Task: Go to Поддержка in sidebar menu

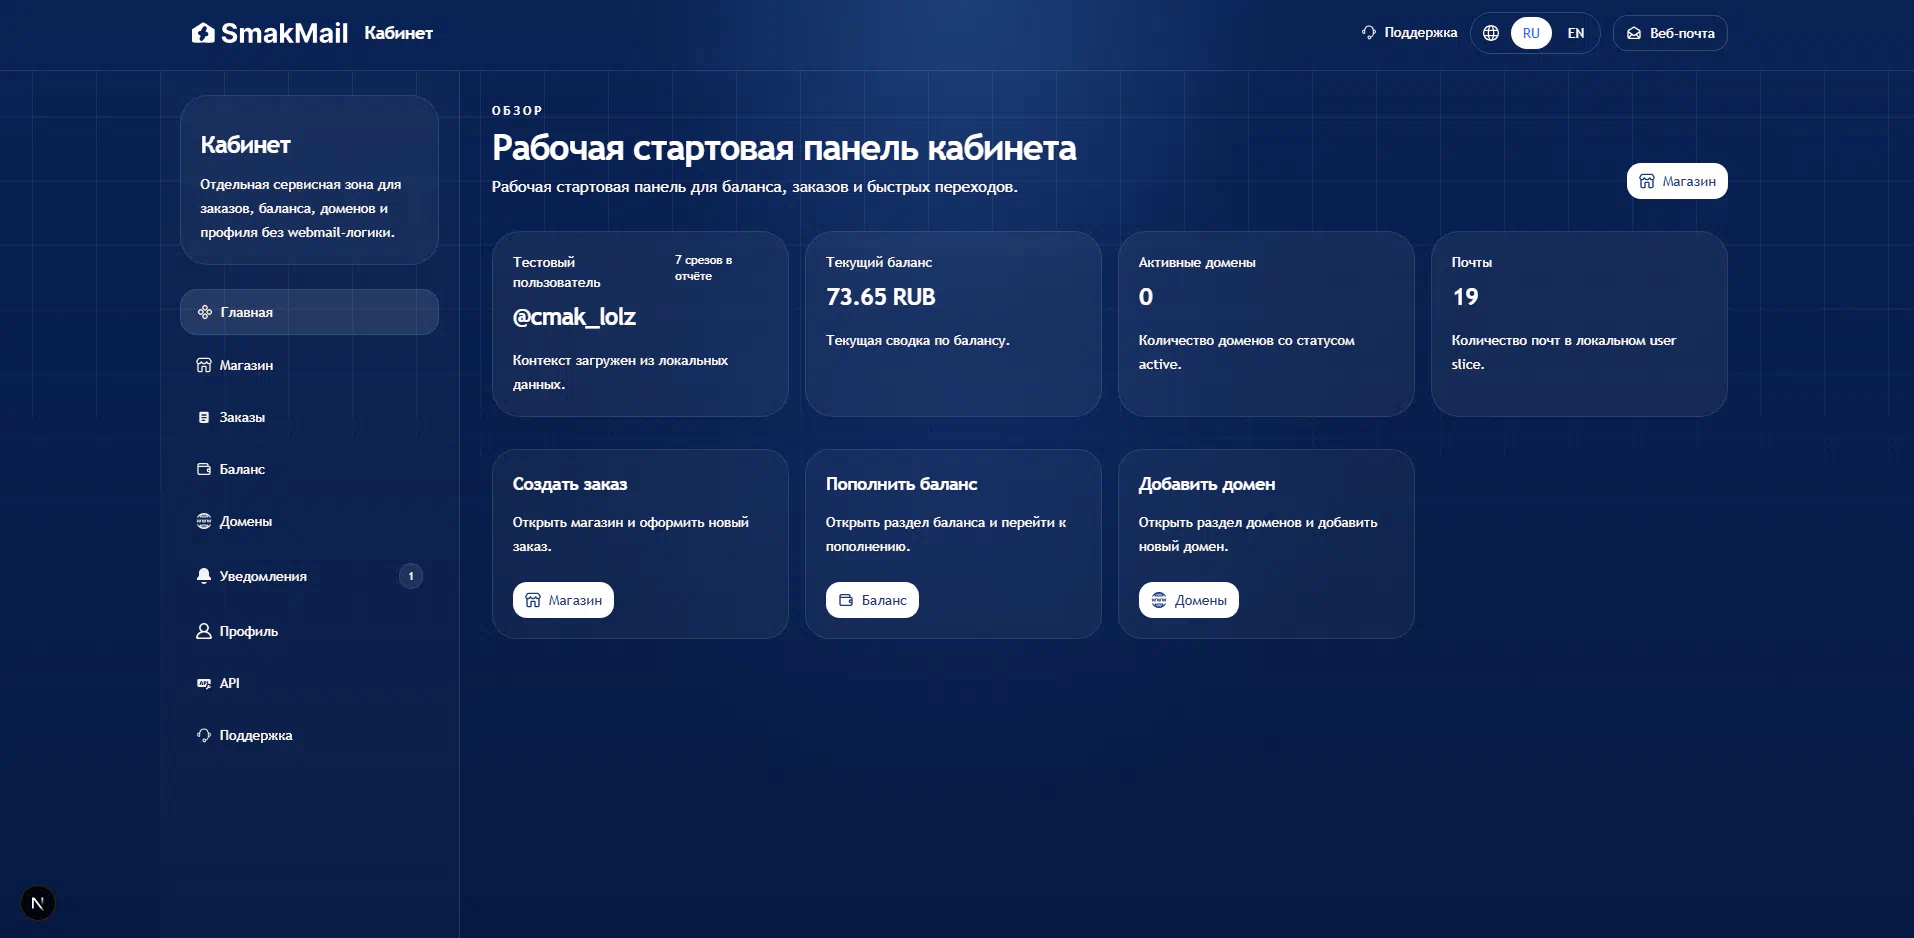Action: pos(255,735)
